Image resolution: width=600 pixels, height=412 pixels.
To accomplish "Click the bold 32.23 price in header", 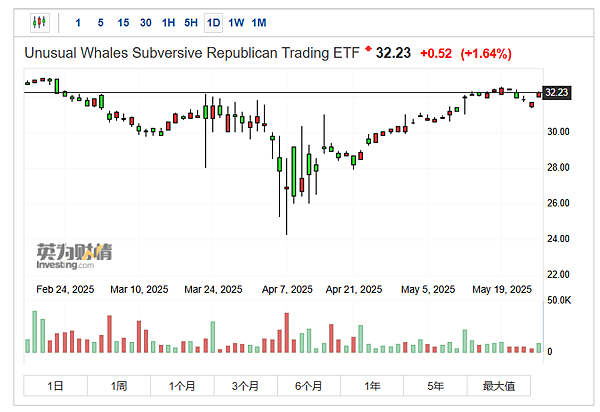I will coord(393,53).
